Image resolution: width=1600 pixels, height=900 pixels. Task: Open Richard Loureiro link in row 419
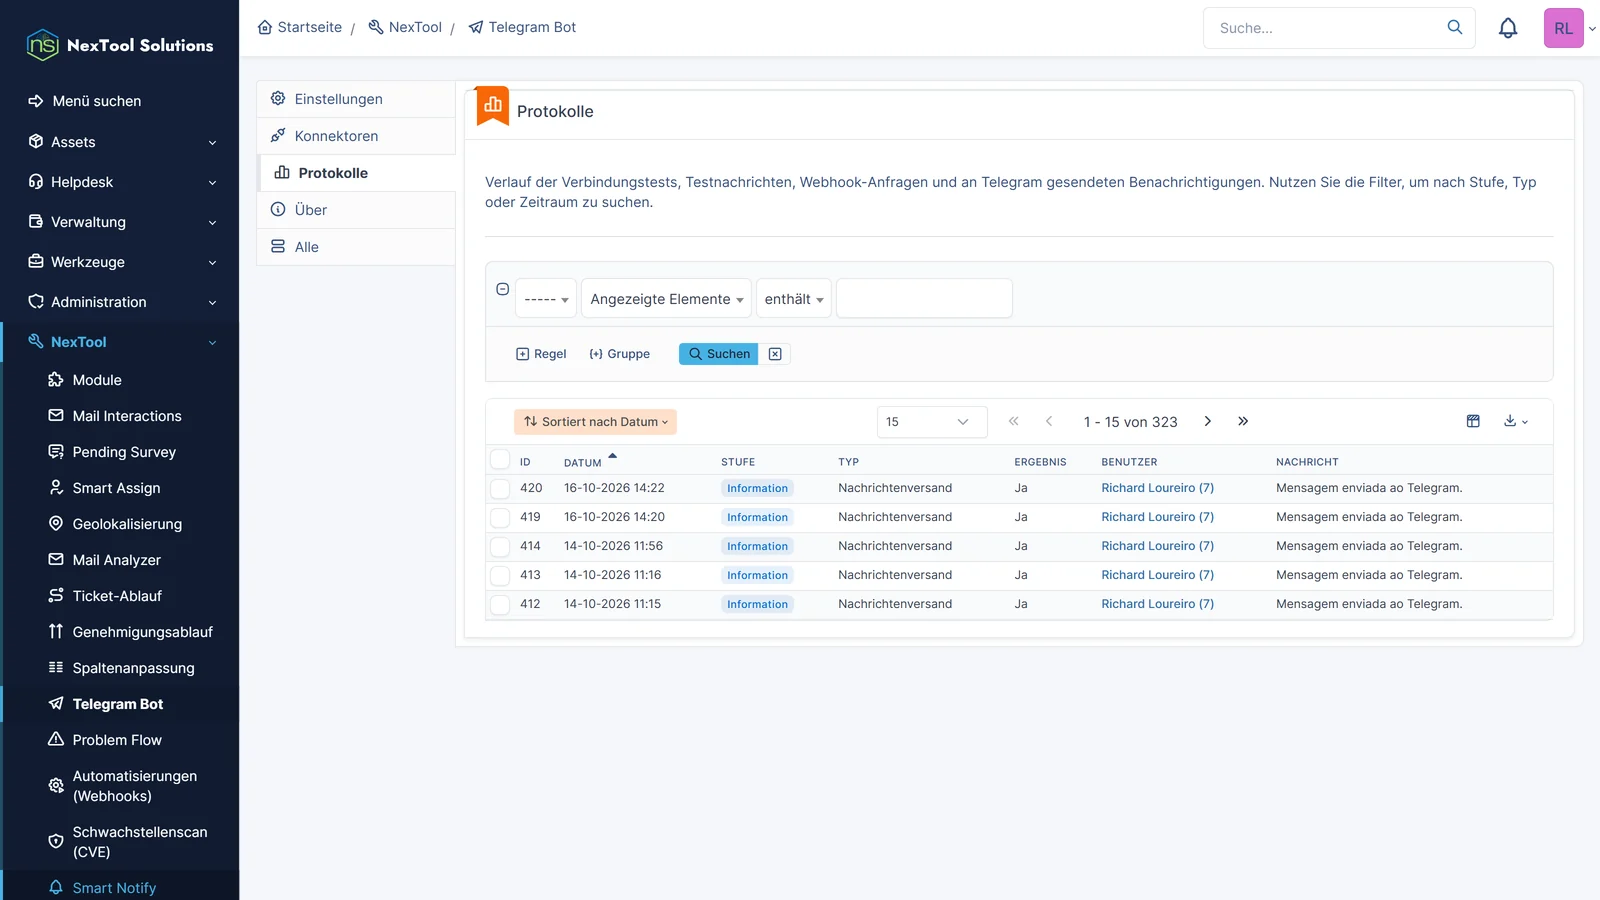tap(1157, 517)
